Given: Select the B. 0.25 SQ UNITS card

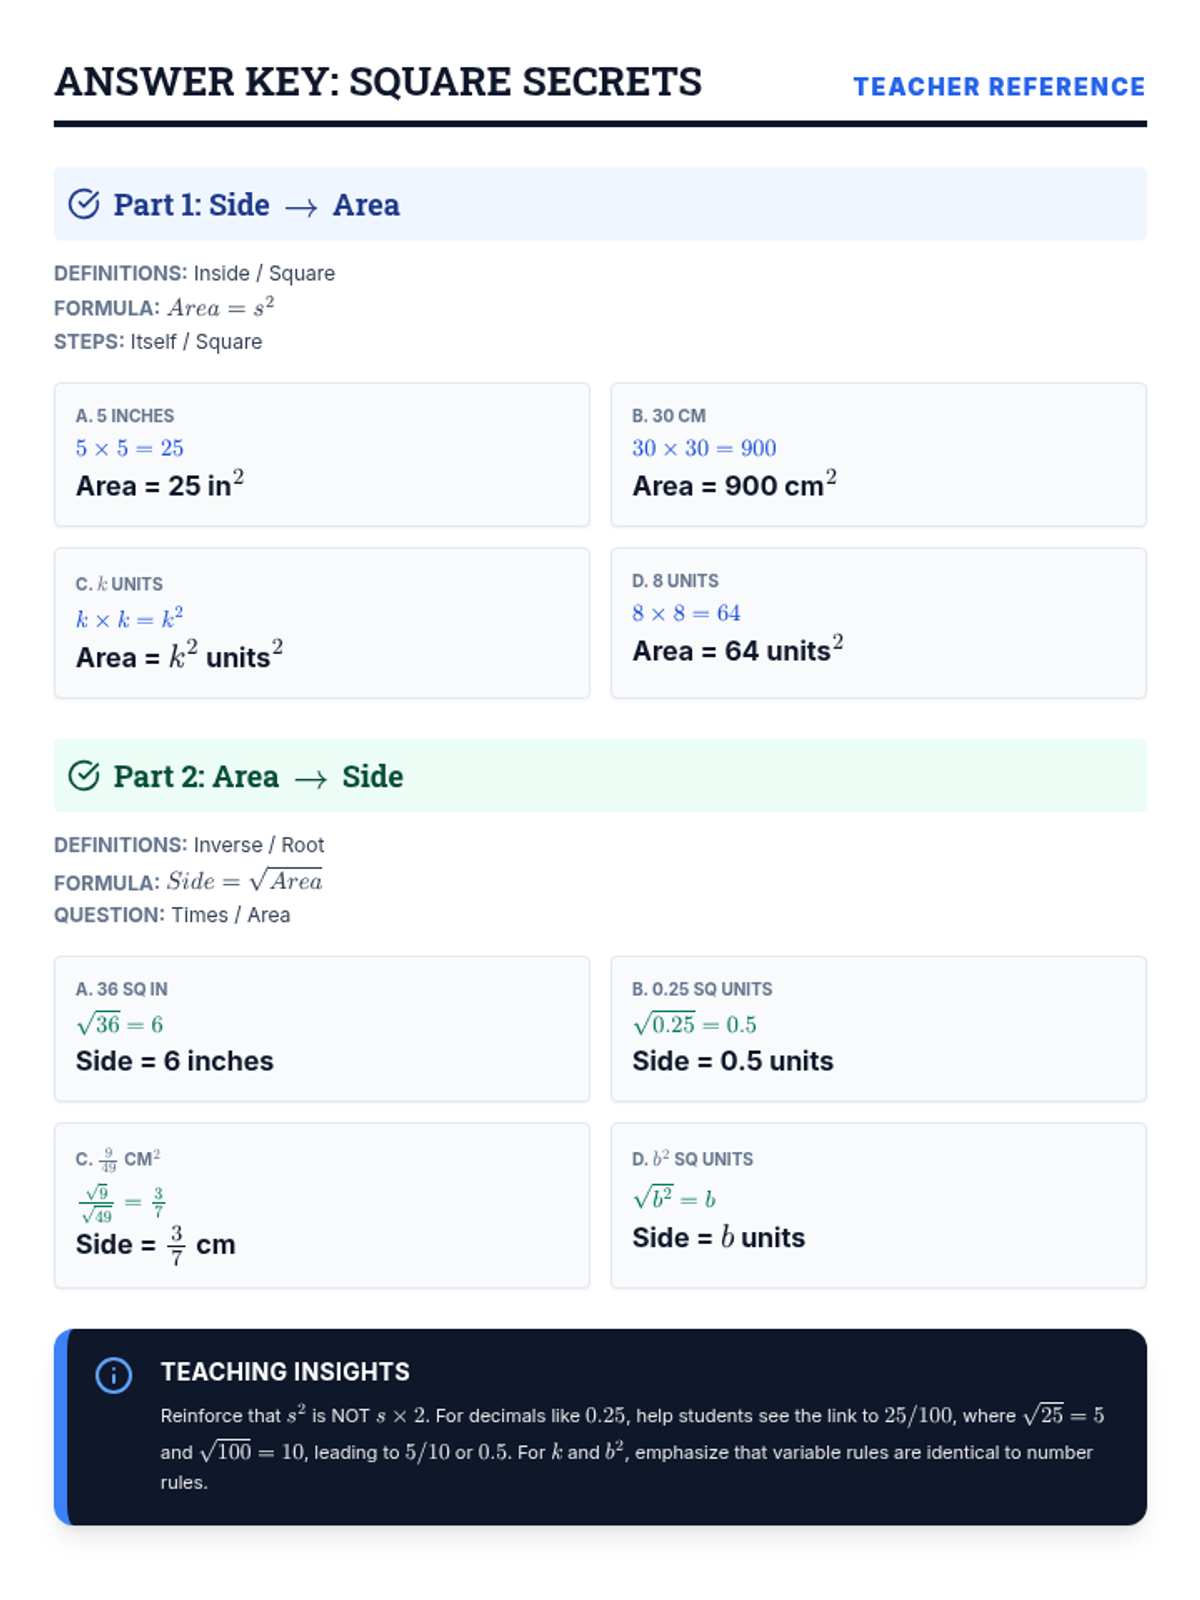Looking at the screenshot, I should pos(878,1029).
